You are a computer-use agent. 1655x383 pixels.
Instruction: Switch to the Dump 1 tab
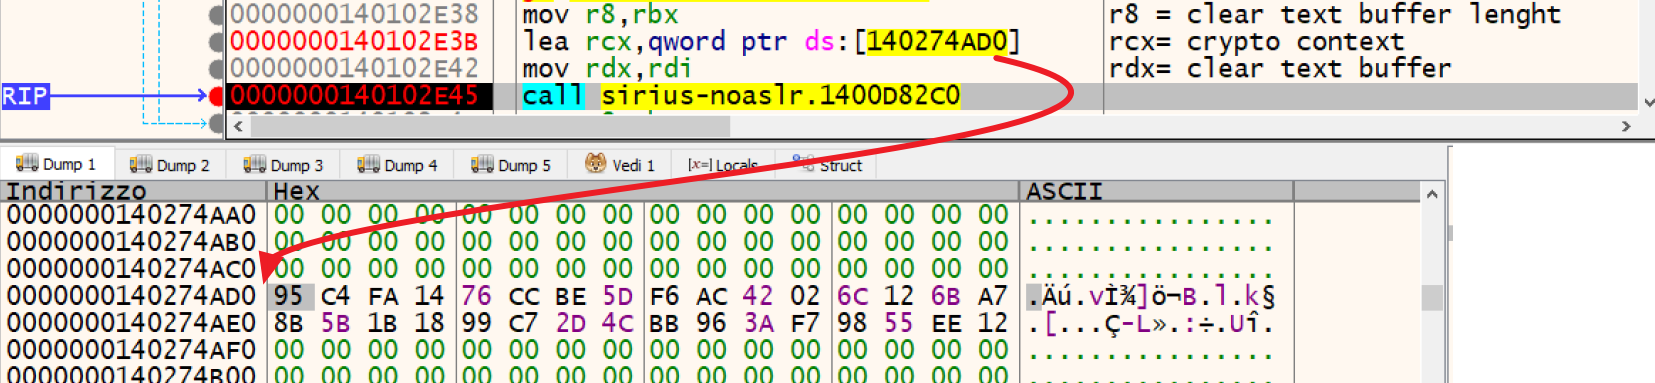[56, 165]
